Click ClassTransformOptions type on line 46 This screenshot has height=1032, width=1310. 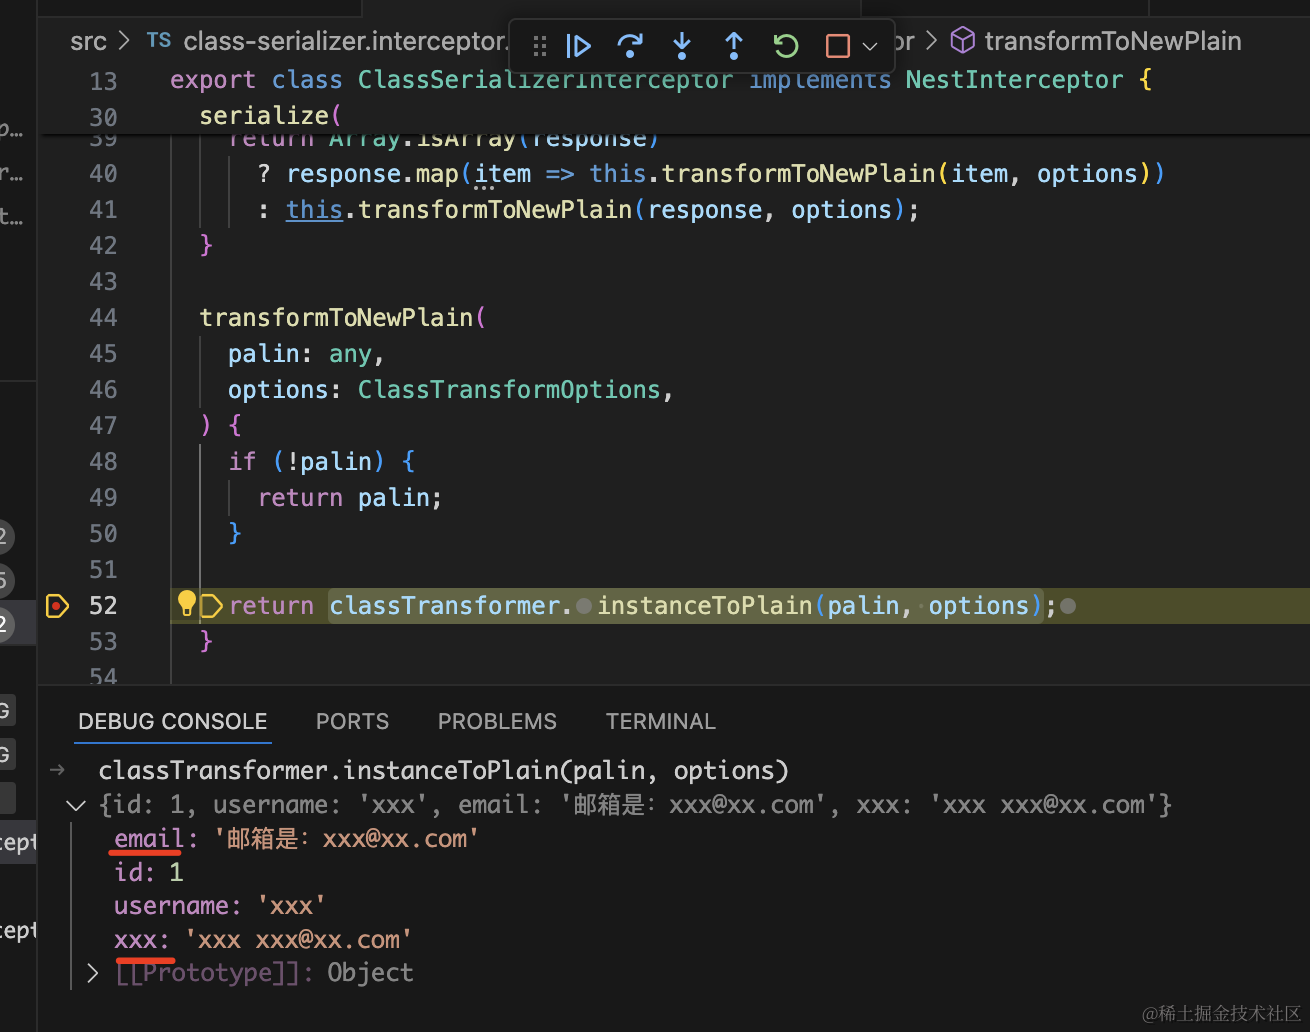tap(510, 390)
